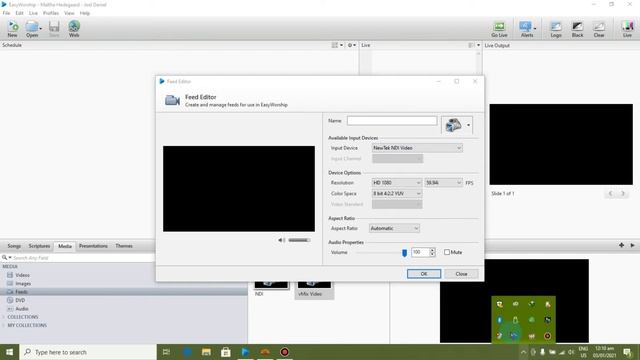The image size is (640, 360).
Task: Click Close in the Feed Editor
Action: 461,273
